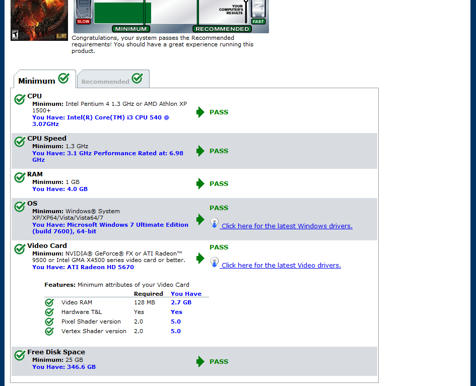
Task: Click 'Minimum: 25 GB' disk requirement text
Action: [x=58, y=360]
